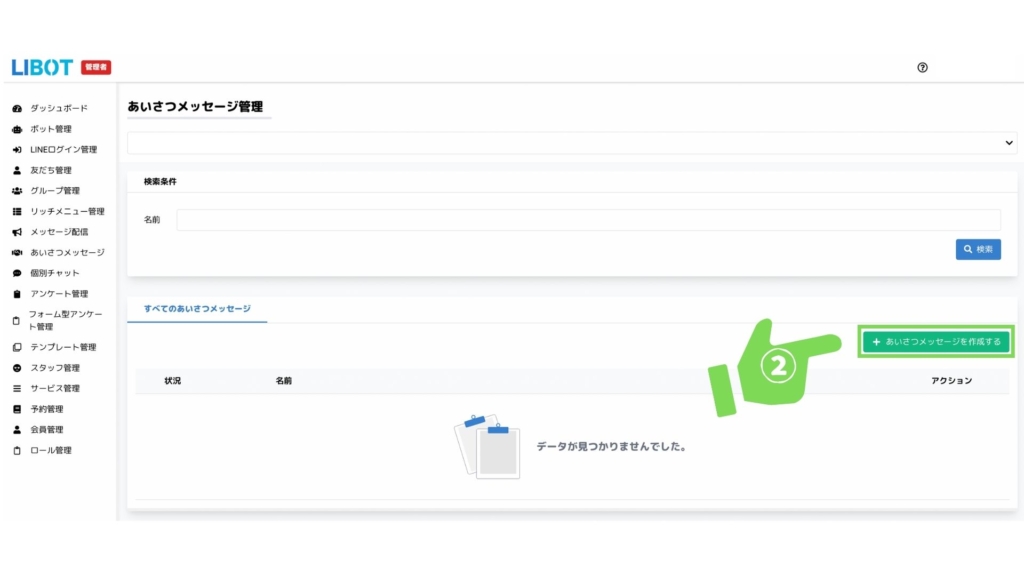The image size is (1024, 576).
Task: Click the 名前 column header in table
Action: tap(284, 381)
